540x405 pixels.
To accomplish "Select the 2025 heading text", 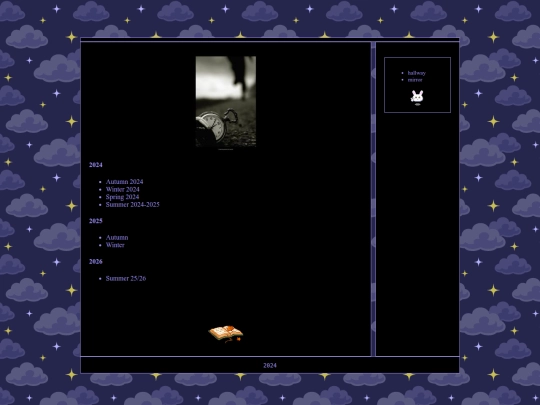I will [x=96, y=221].
